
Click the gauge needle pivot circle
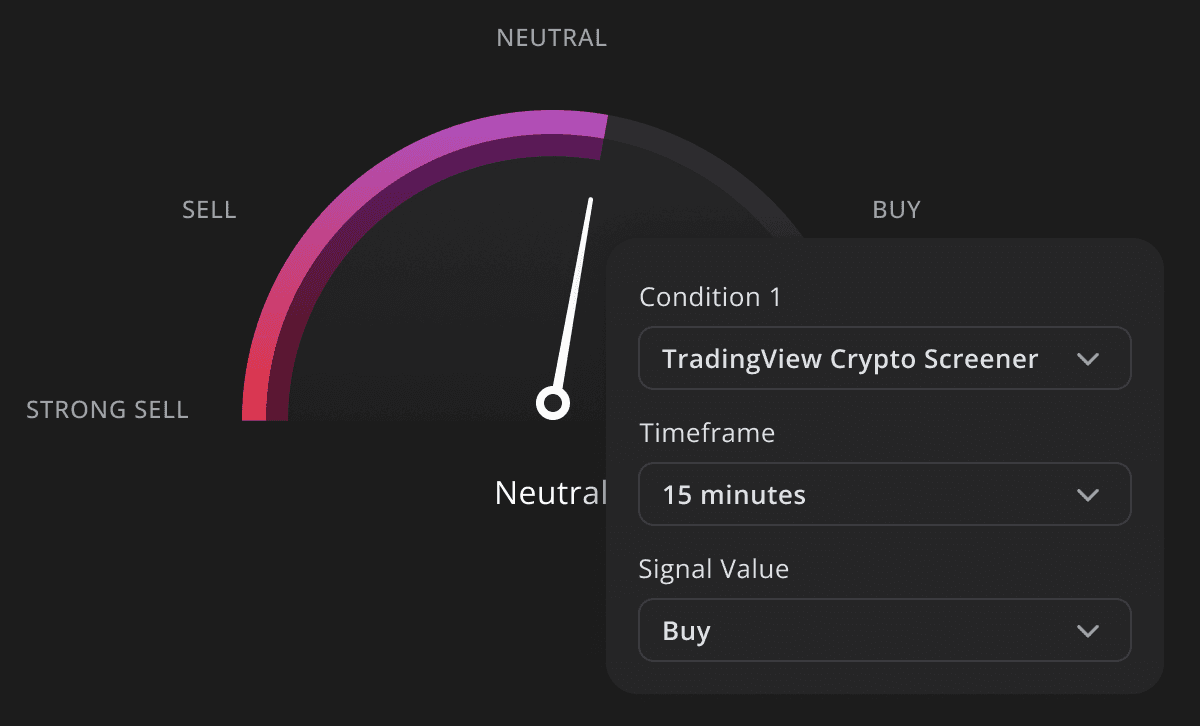[x=553, y=404]
